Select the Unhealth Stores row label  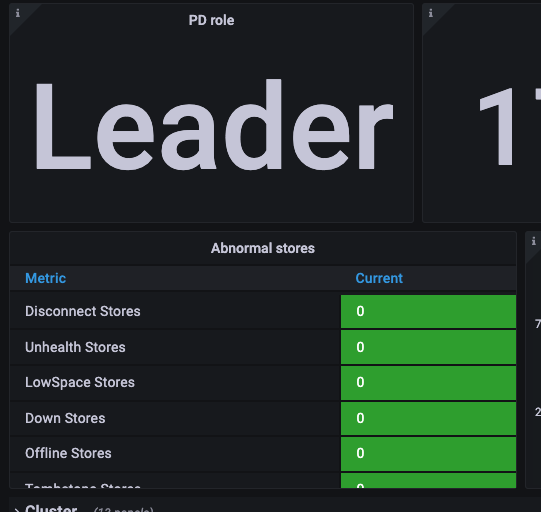point(75,347)
